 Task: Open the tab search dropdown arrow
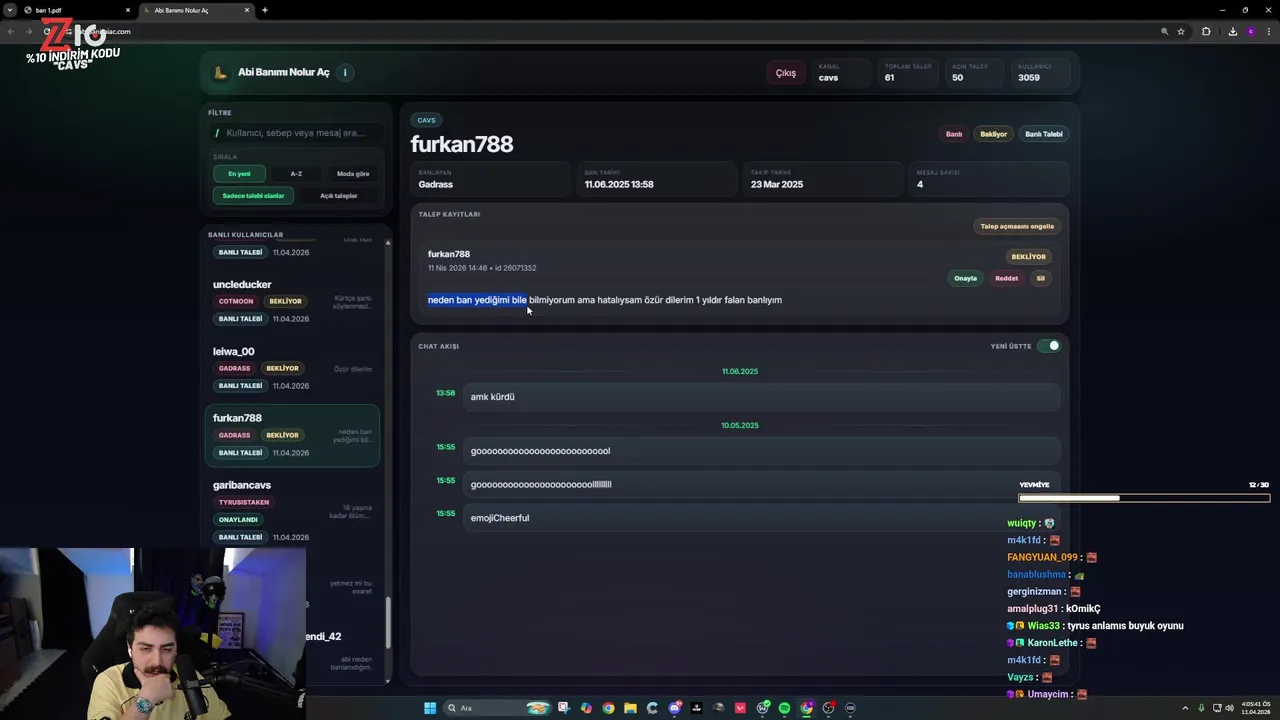tap(9, 10)
